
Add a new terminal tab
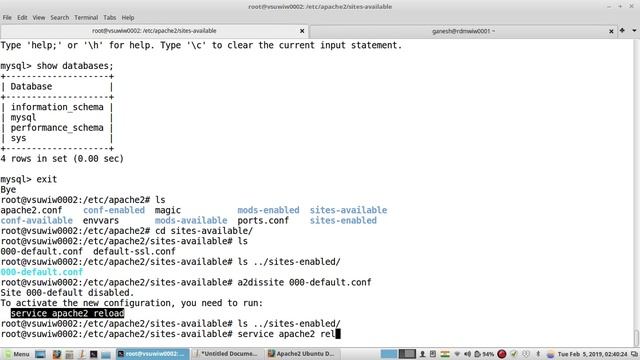[622, 31]
